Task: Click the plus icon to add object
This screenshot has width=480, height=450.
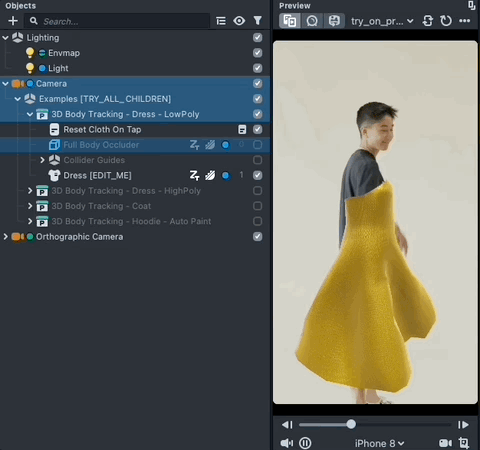Action: pos(13,21)
